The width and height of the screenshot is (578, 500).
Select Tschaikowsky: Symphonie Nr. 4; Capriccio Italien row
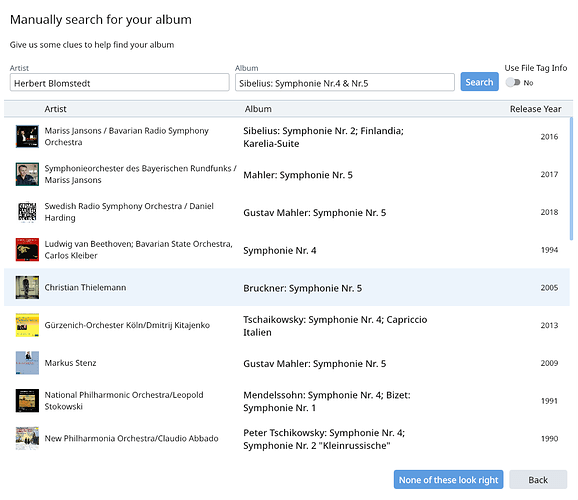287,325
